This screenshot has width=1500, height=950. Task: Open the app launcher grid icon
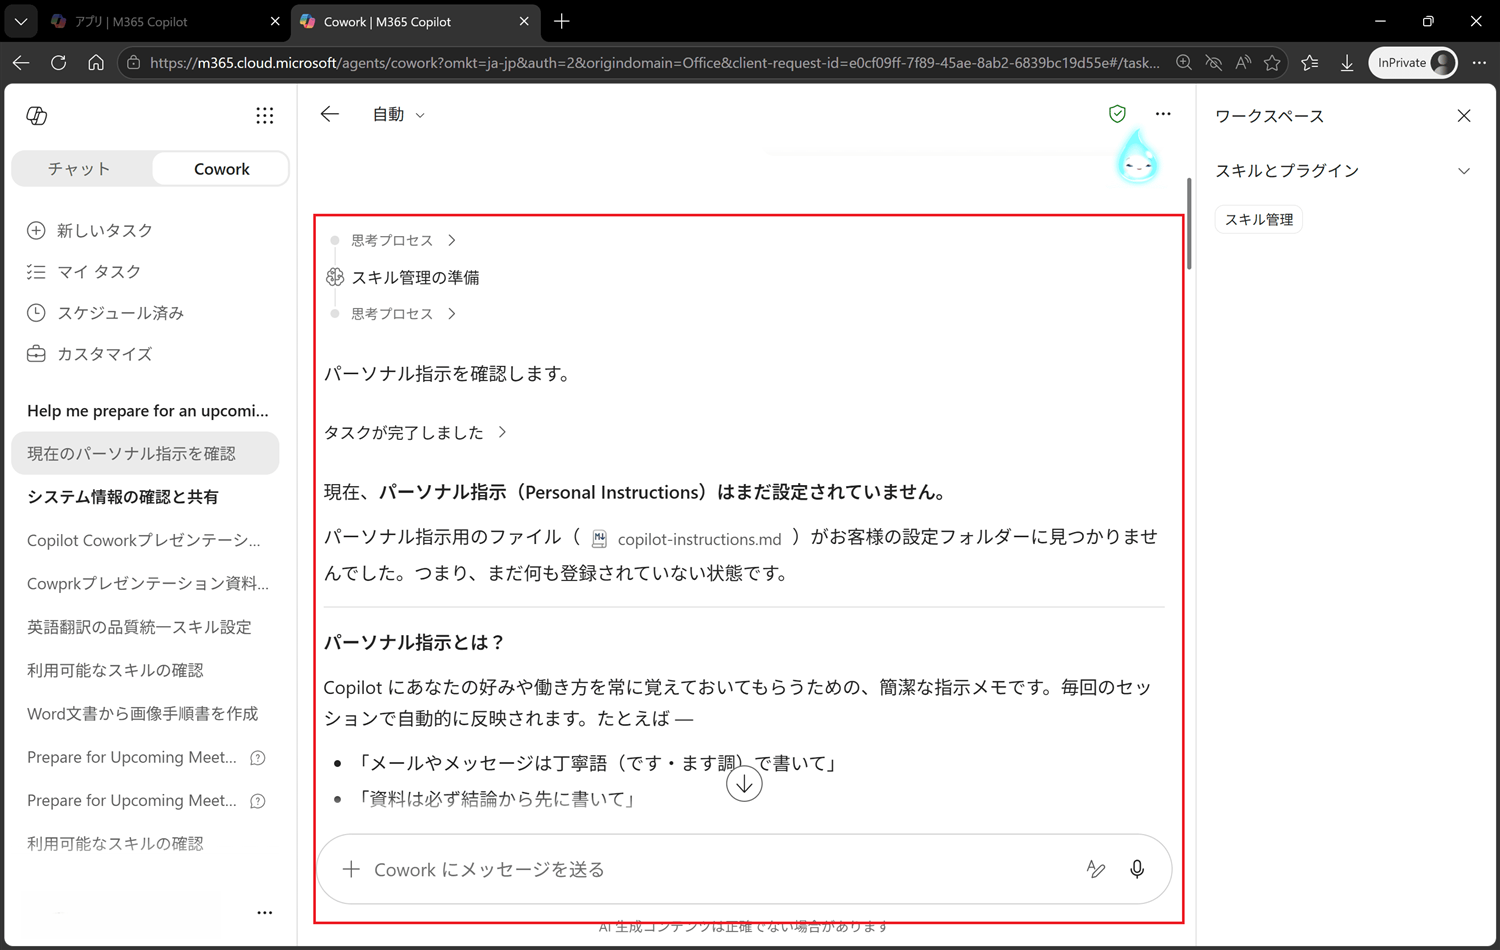[x=264, y=116]
